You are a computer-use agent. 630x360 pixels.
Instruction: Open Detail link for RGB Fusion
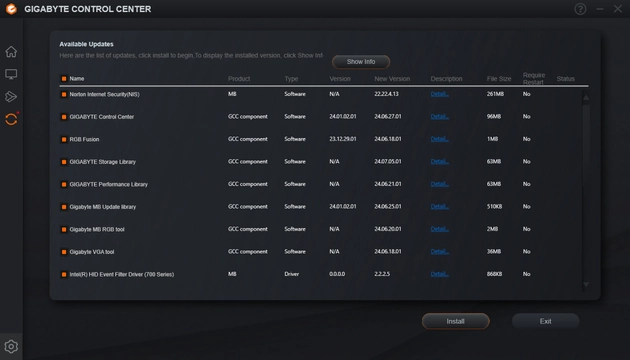click(x=440, y=139)
